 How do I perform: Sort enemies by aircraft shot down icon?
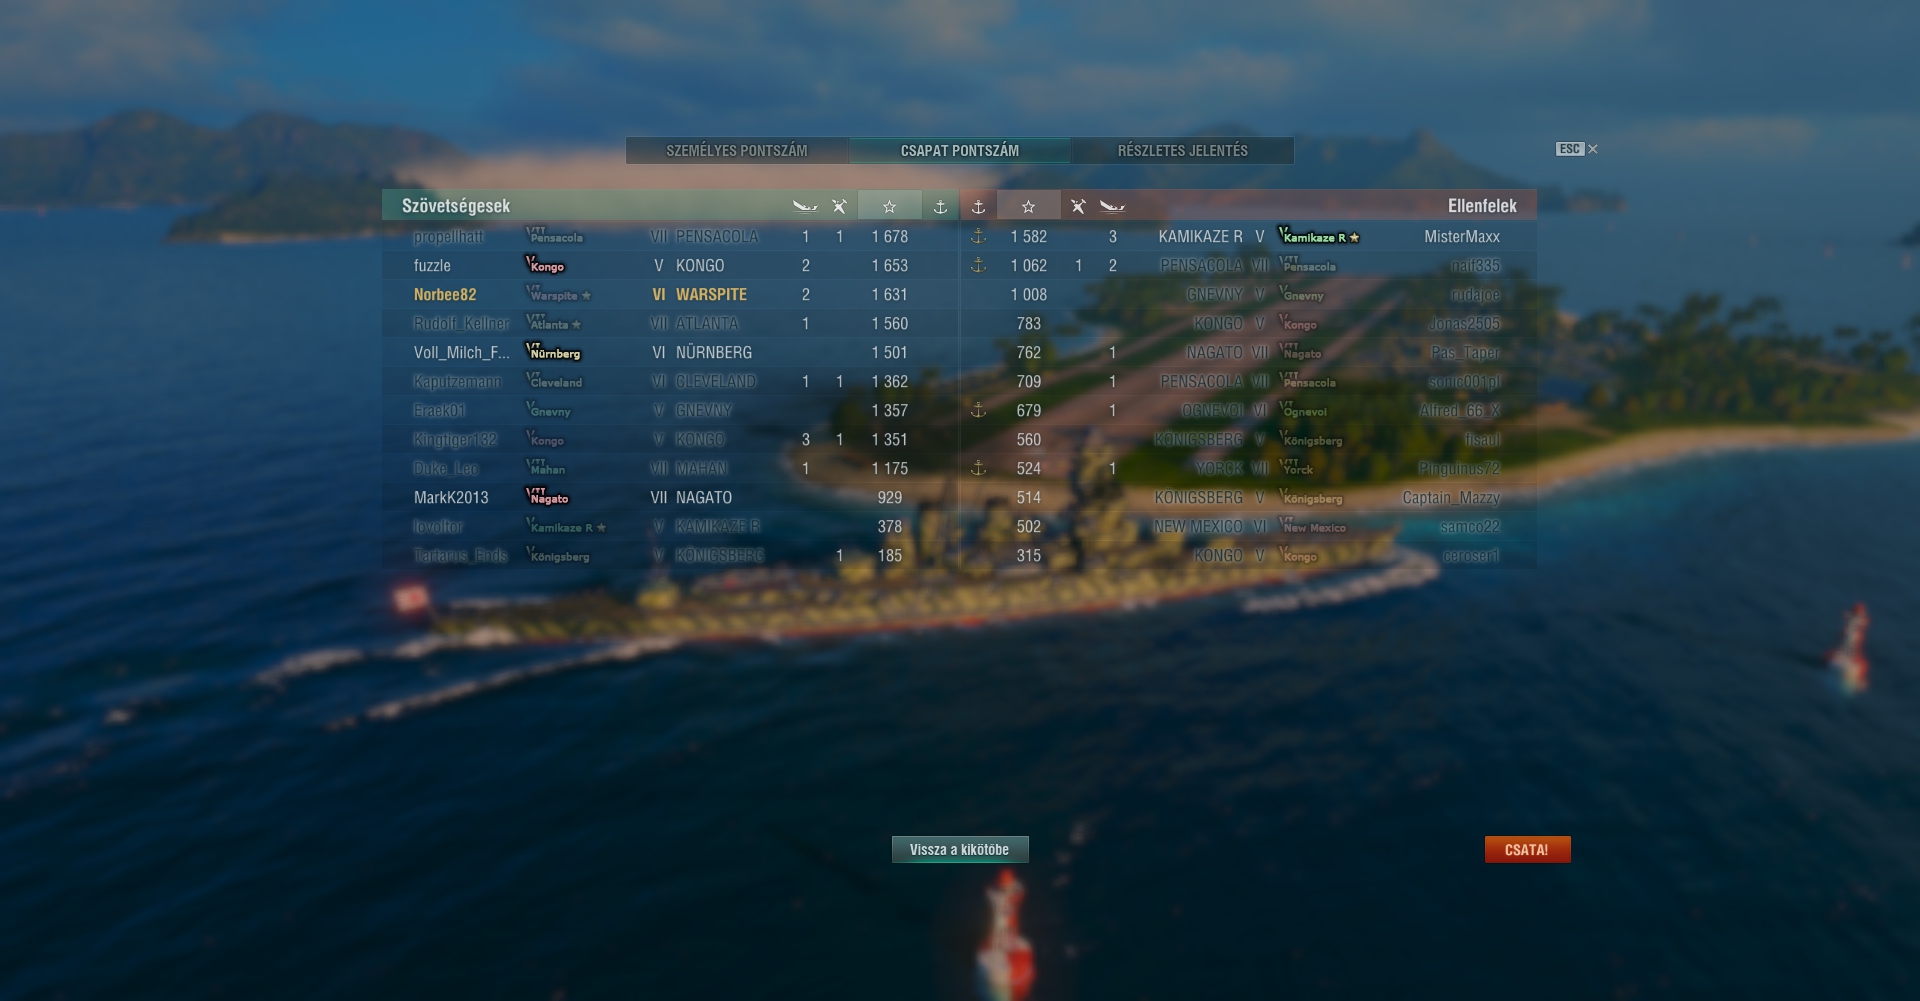pyautogui.click(x=1078, y=206)
